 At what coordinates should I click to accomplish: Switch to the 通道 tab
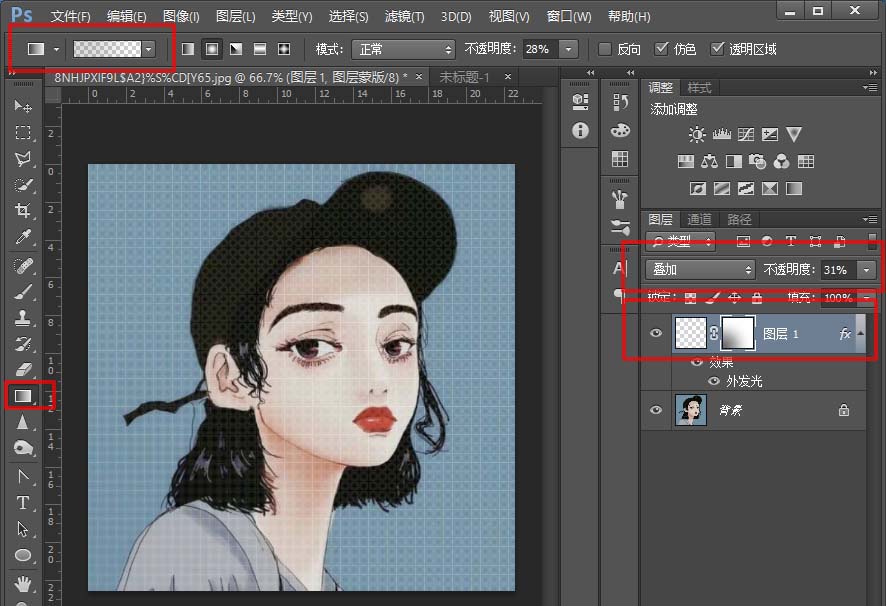tap(699, 219)
